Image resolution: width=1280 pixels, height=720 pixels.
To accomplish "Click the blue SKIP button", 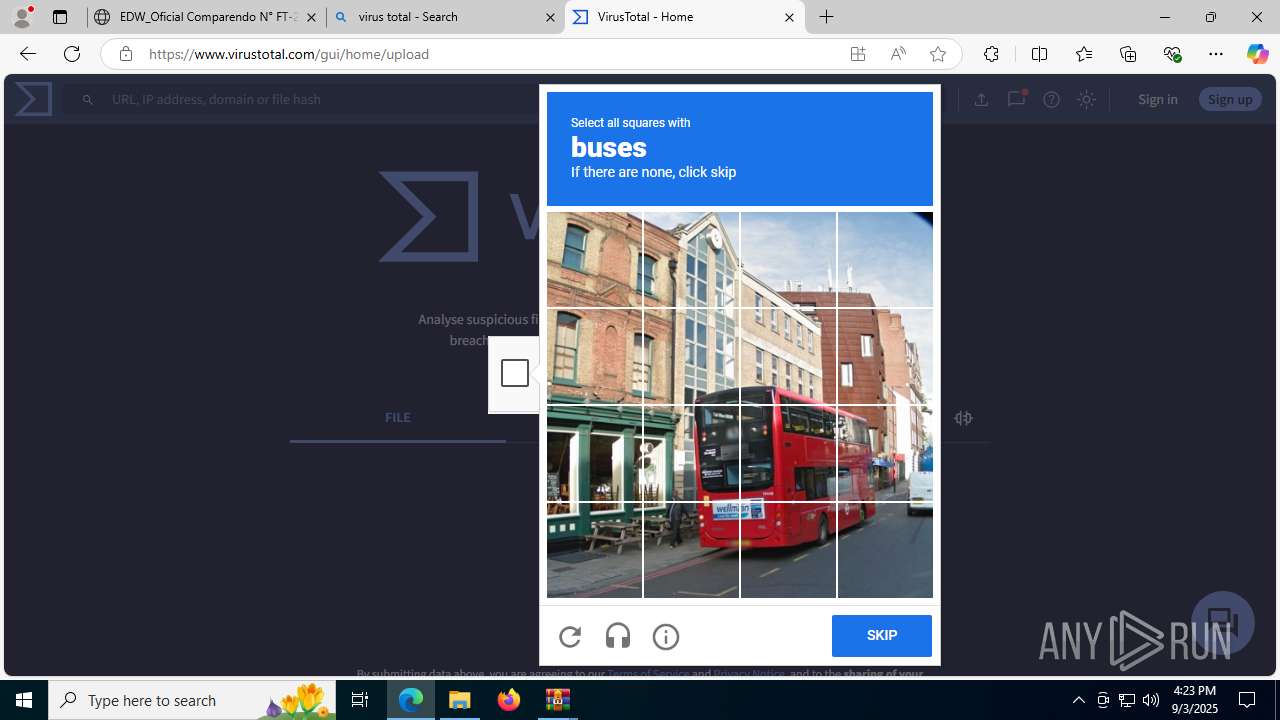I will click(882, 636).
